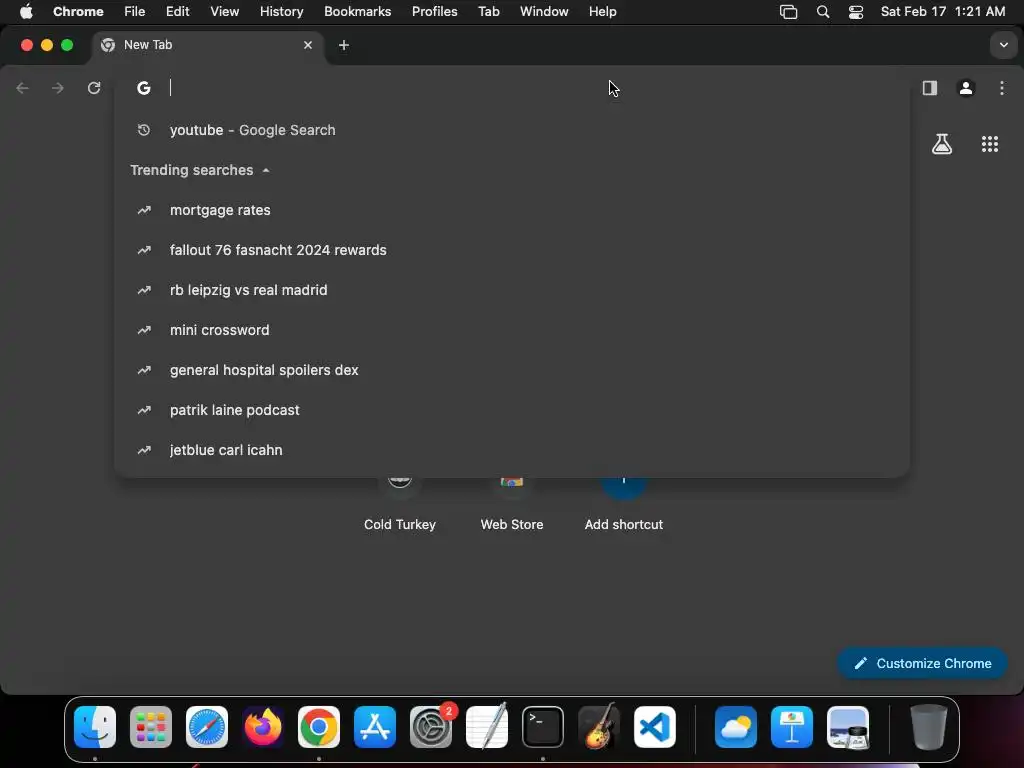
Task: Click the forward navigation arrow
Action: pyautogui.click(x=58, y=88)
